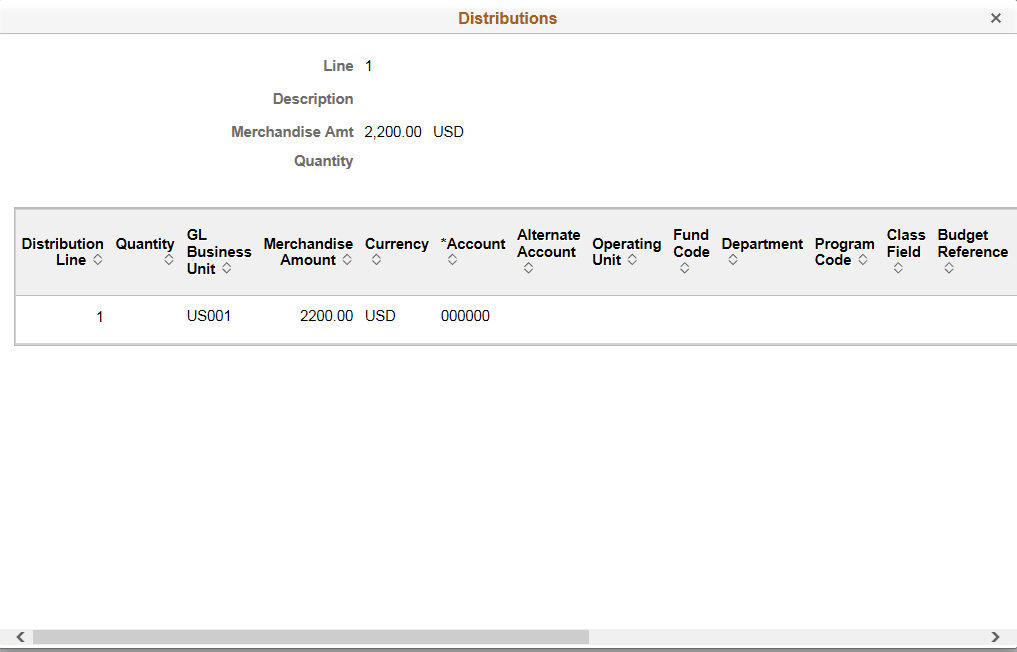Close the Distributions window
The height and width of the screenshot is (652, 1017).
click(x=996, y=18)
